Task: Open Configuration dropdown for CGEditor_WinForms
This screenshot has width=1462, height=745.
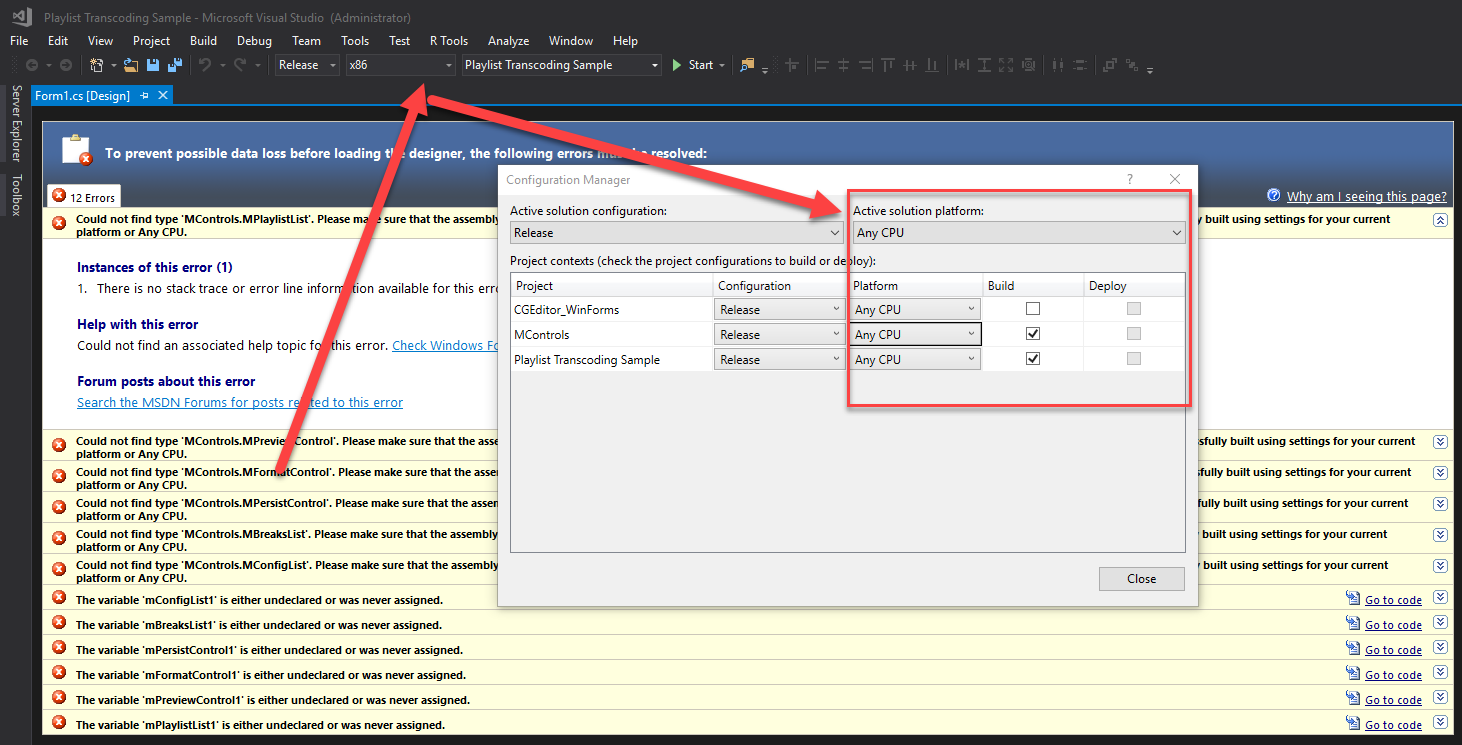Action: tap(780, 309)
